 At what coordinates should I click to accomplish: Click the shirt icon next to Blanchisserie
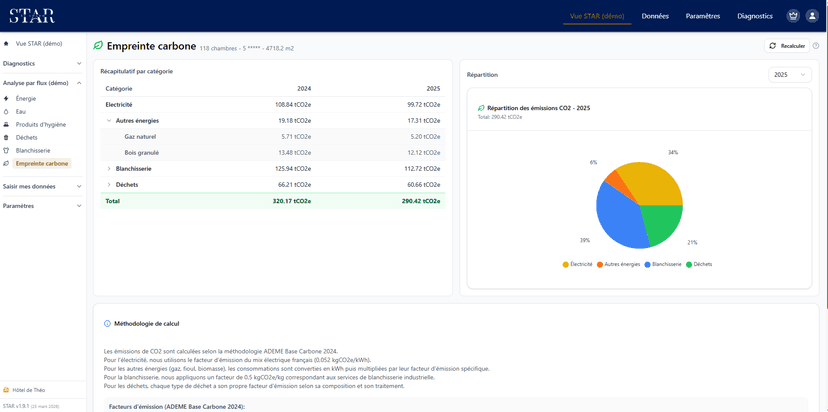[x=6, y=151]
